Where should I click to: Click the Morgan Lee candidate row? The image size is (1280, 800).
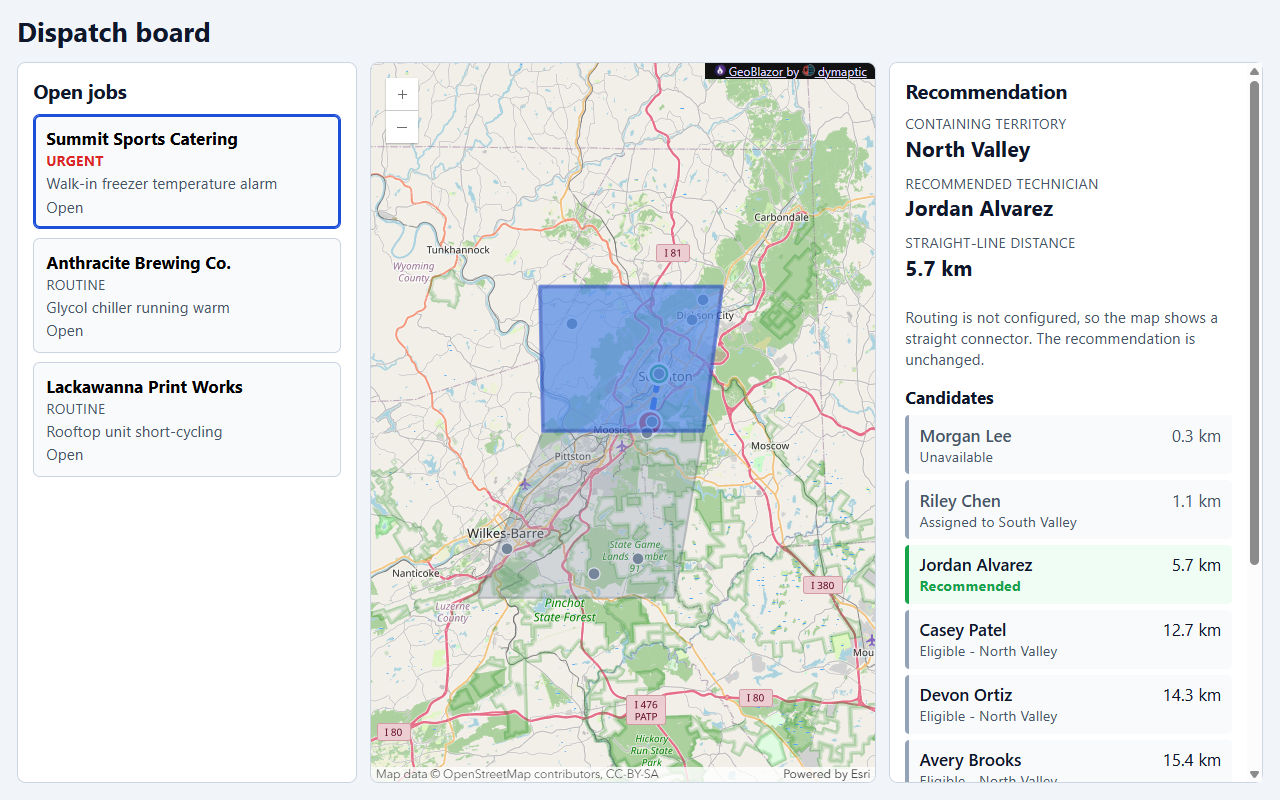coord(1068,445)
